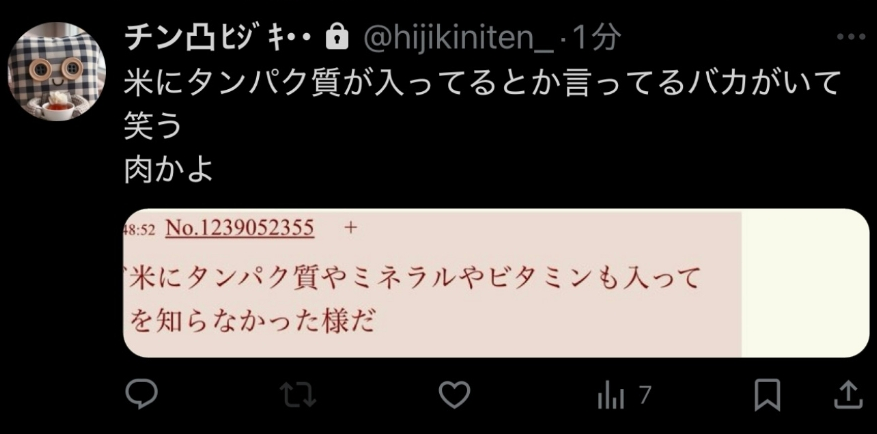The image size is (877, 434).
Task: Open attached image at を知らなかった様だ text
Action: click(x=251, y=322)
